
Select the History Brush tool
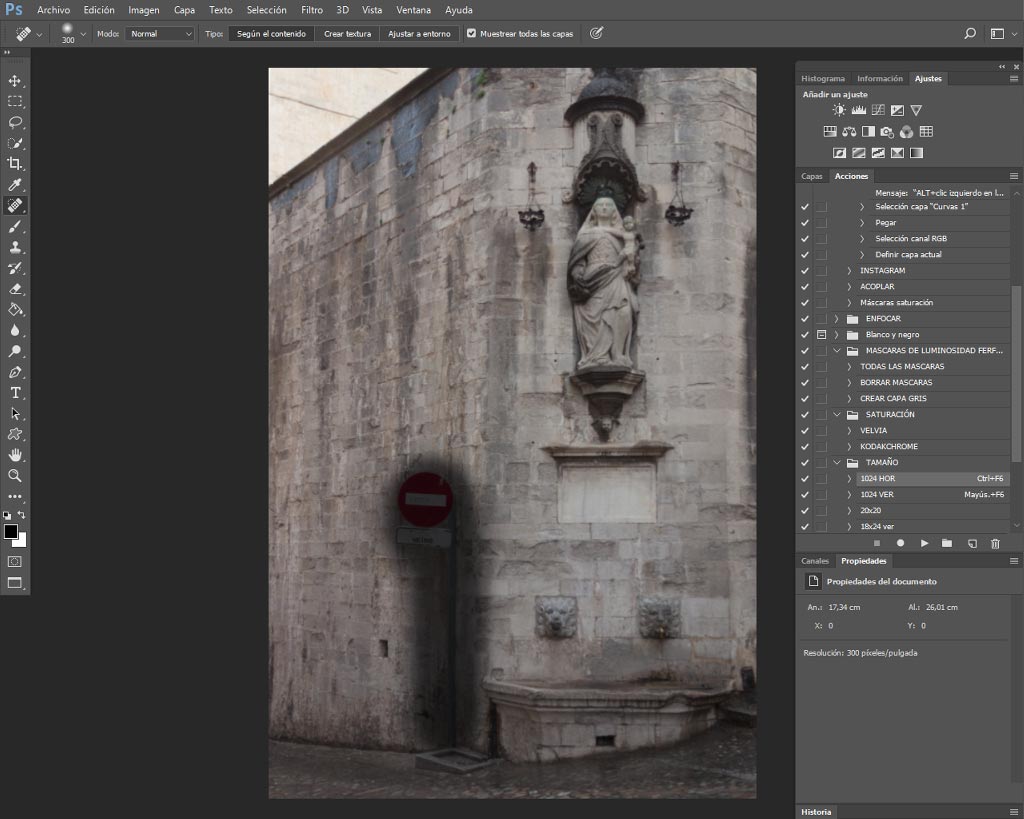click(14, 268)
